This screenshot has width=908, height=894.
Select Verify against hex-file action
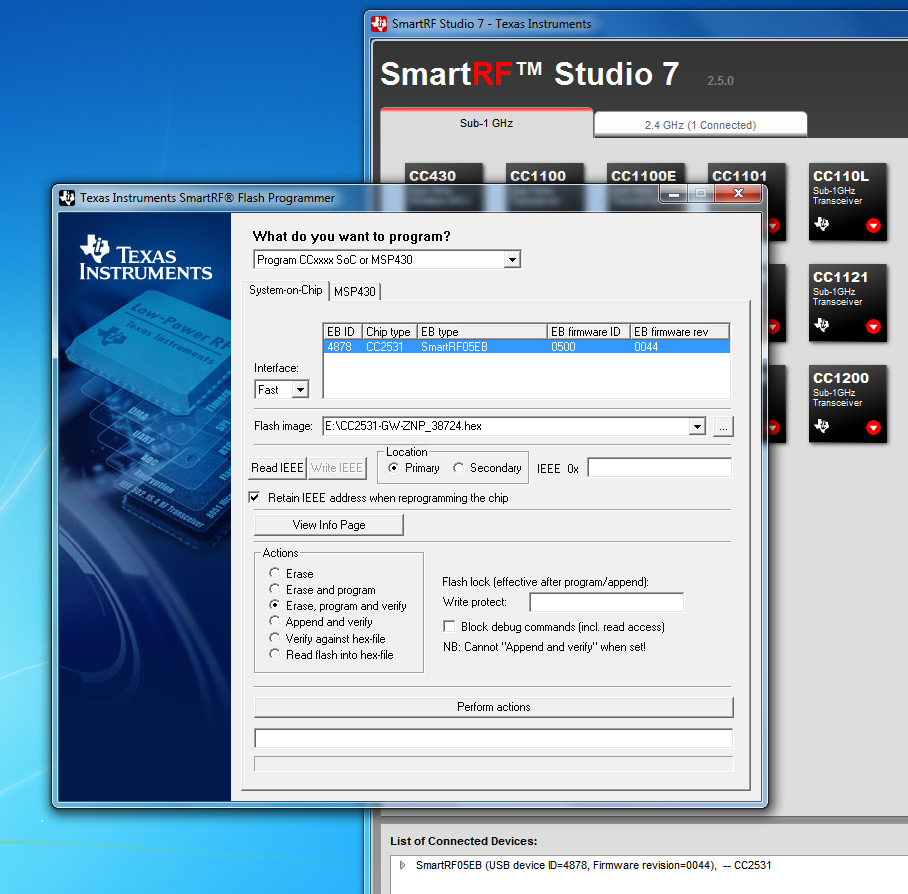click(x=274, y=638)
